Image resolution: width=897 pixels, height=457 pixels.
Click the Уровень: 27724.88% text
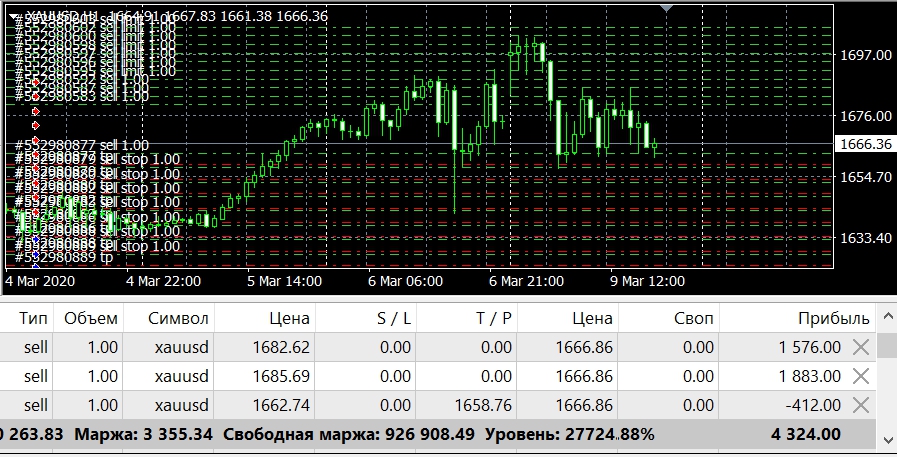click(x=569, y=435)
